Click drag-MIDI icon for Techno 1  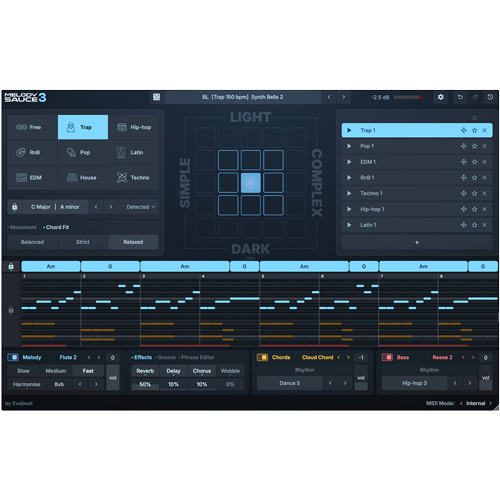464,193
